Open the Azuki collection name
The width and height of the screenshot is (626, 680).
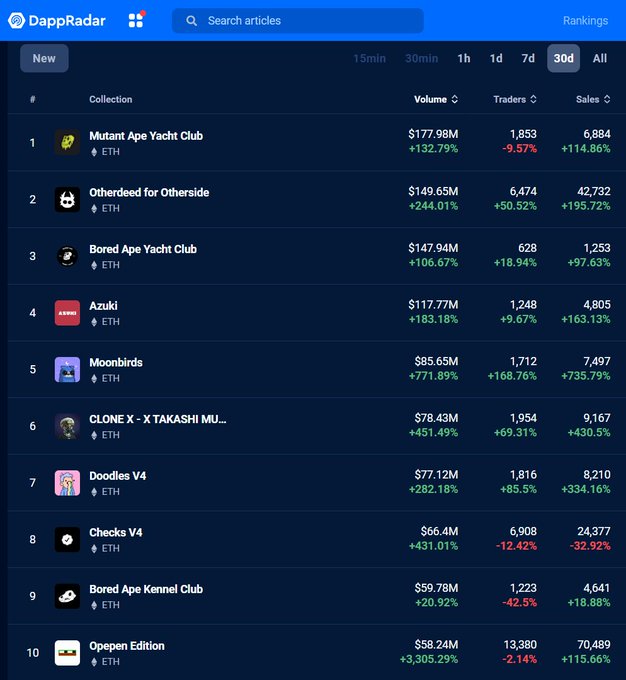tap(103, 306)
